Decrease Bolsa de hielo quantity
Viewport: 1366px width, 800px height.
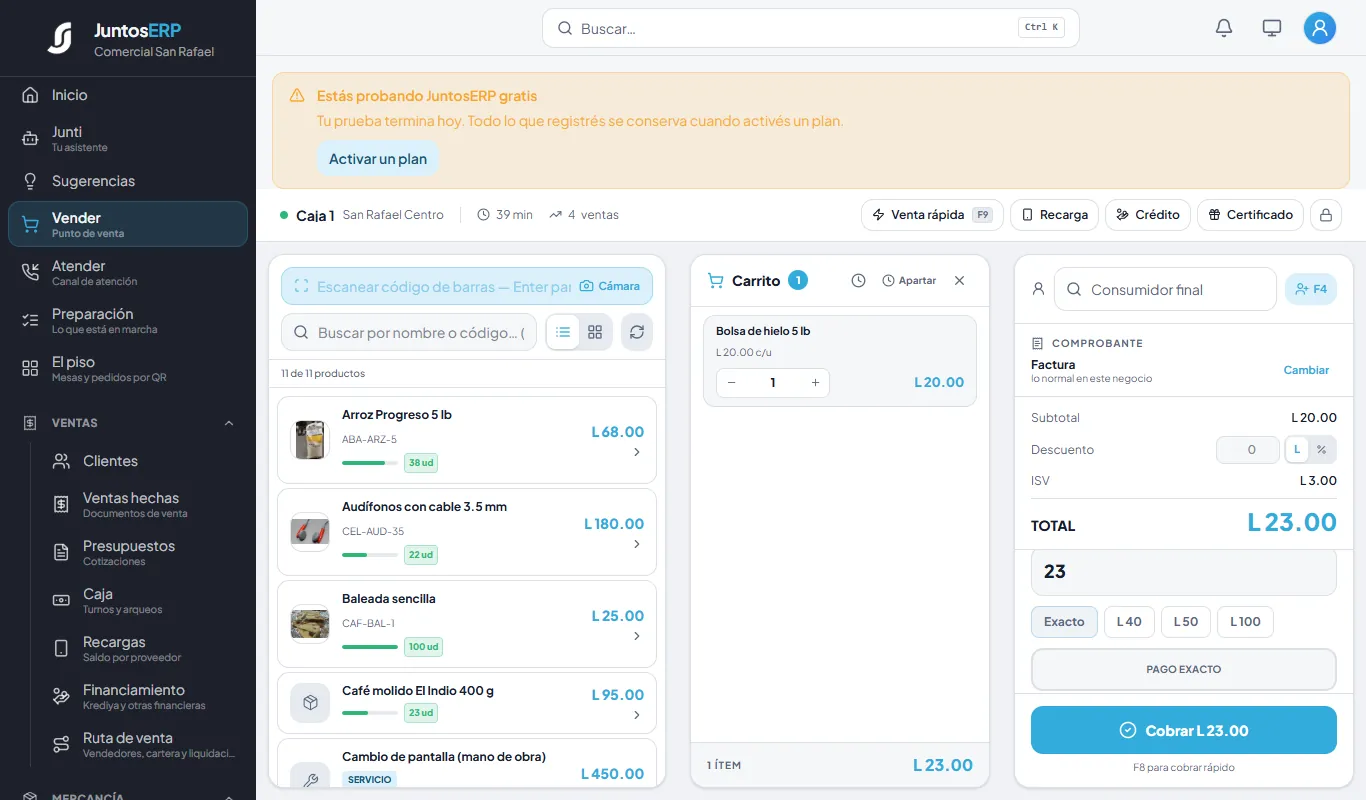(x=731, y=383)
